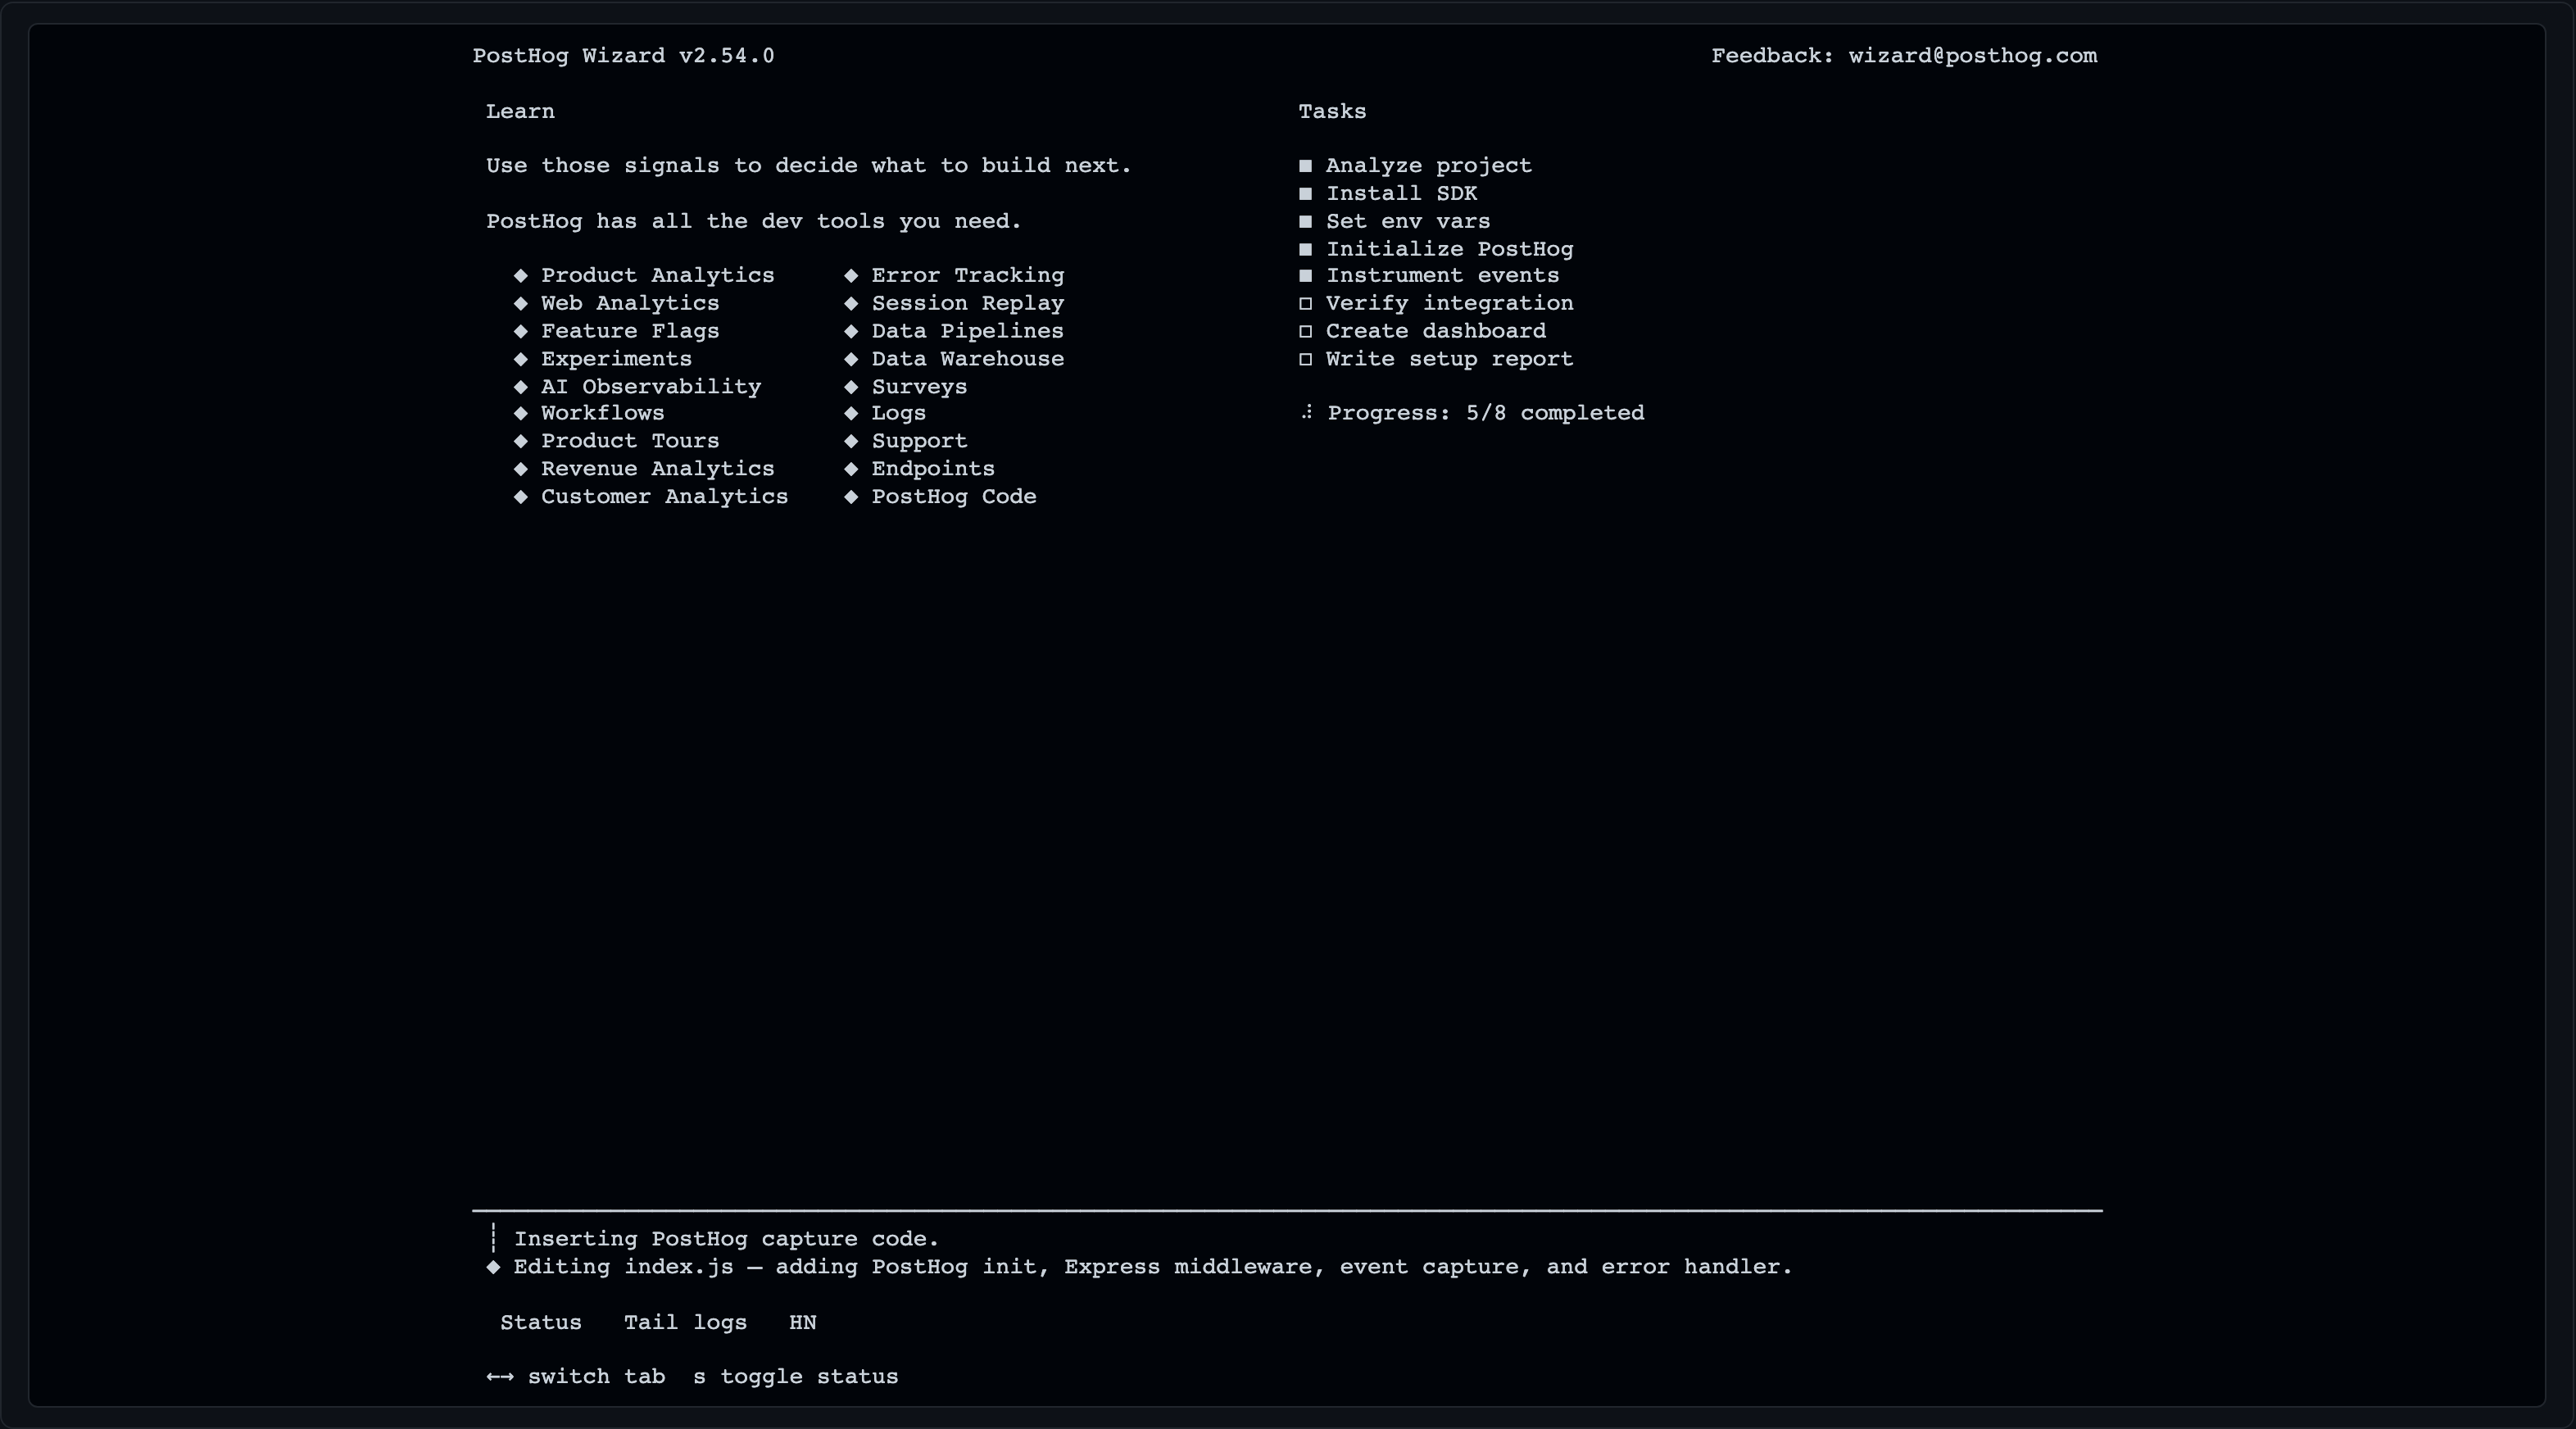Click the empty checkbox beside Verify integration
Viewport: 2576px width, 1429px height.
[x=1305, y=304]
